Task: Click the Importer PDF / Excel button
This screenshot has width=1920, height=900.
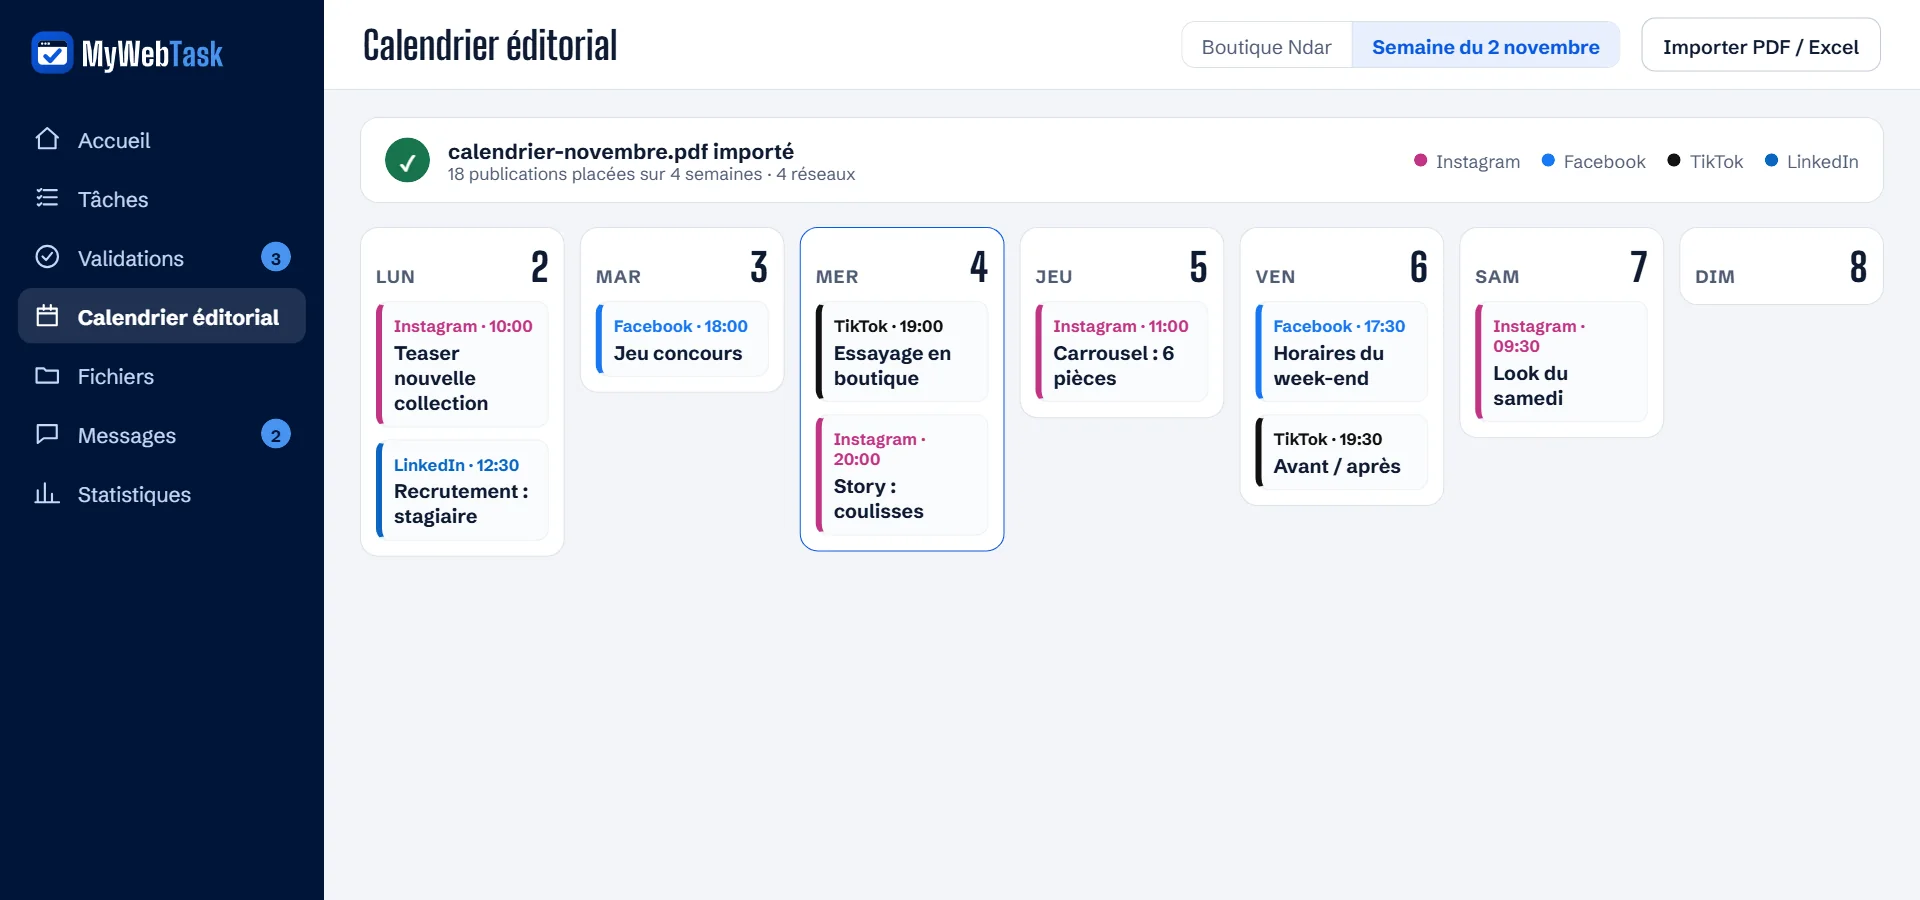Action: coord(1761,46)
